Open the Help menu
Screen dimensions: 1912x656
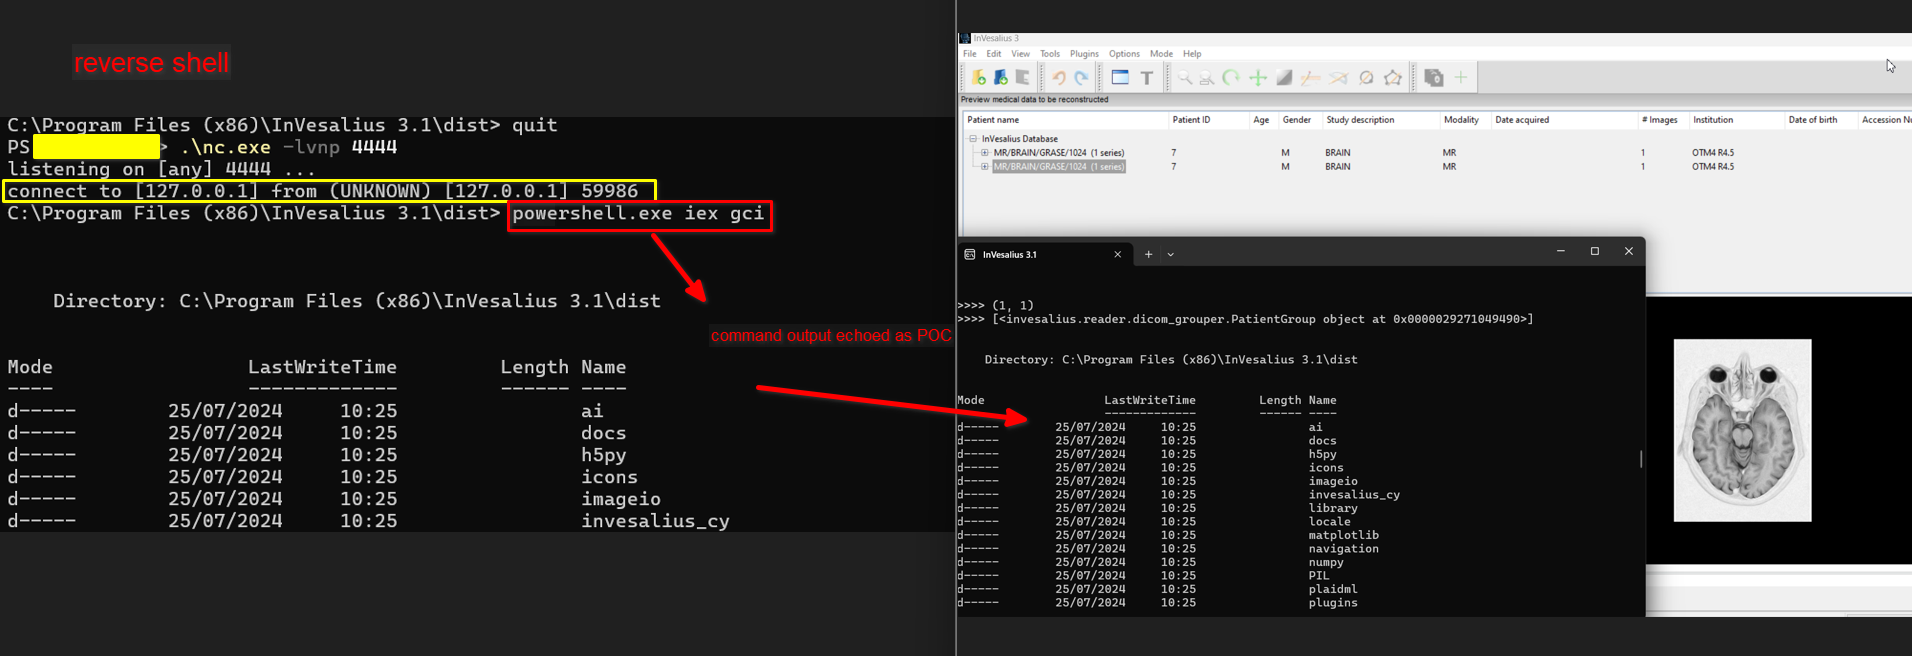[1192, 54]
